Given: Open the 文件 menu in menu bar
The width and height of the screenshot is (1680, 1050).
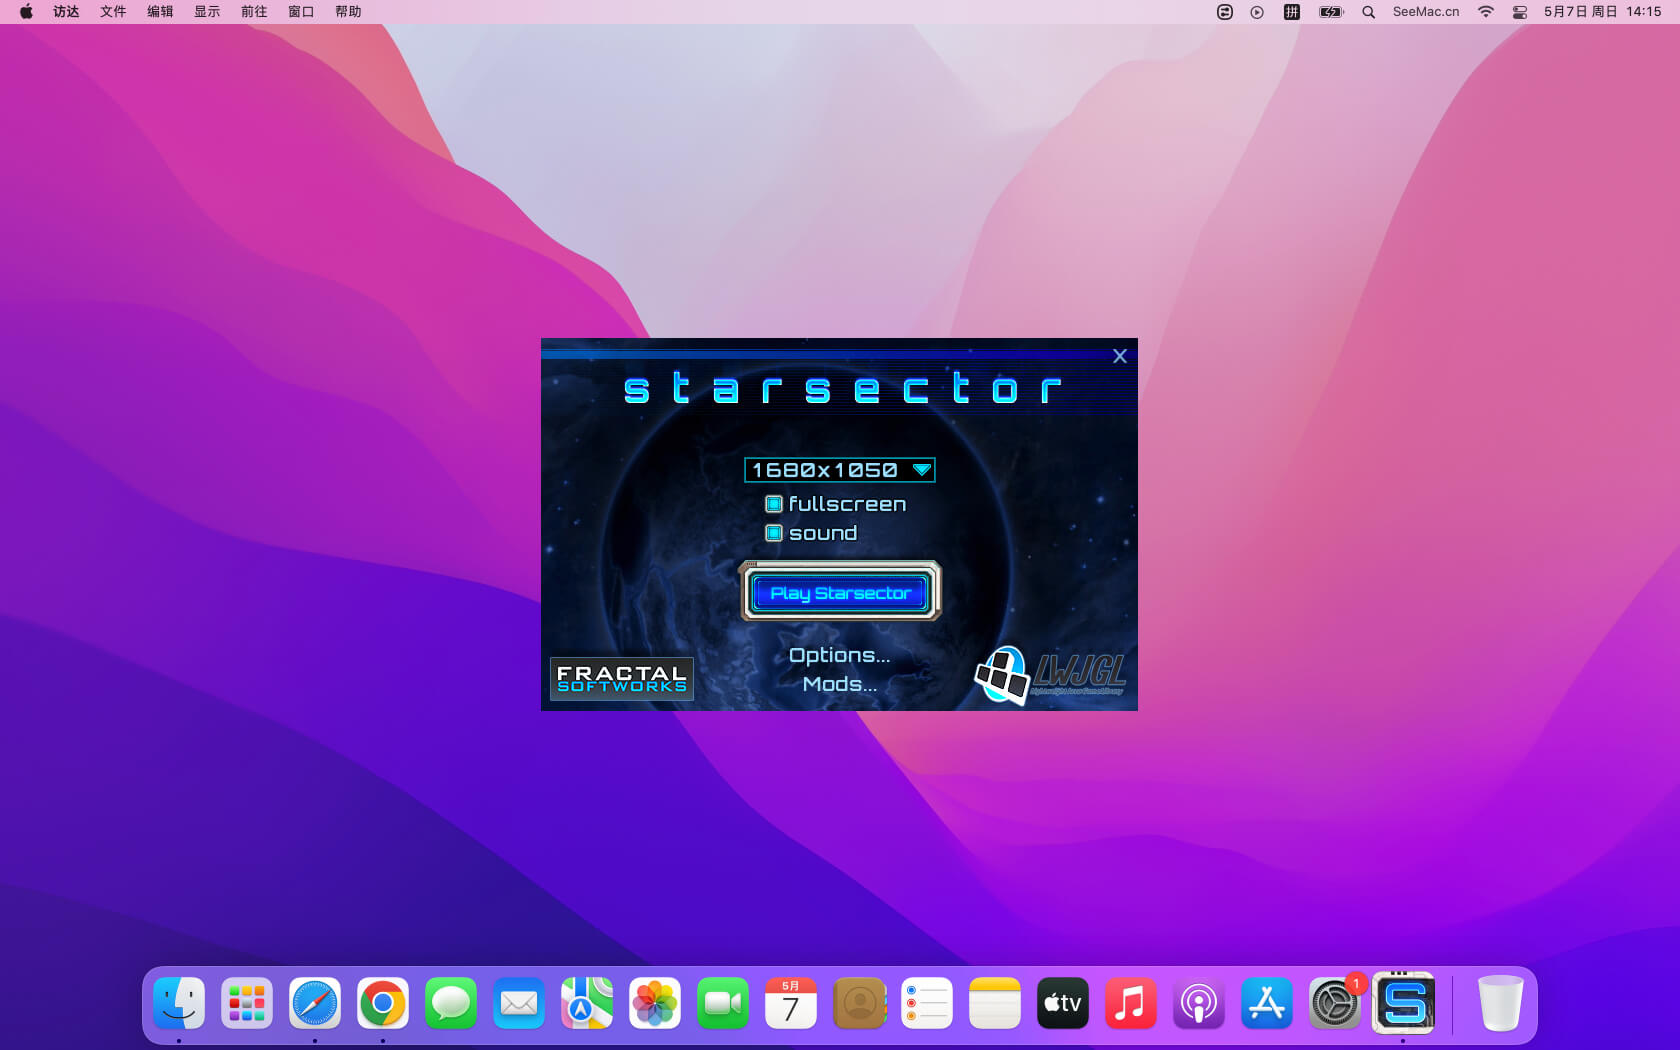Looking at the screenshot, I should coord(113,12).
